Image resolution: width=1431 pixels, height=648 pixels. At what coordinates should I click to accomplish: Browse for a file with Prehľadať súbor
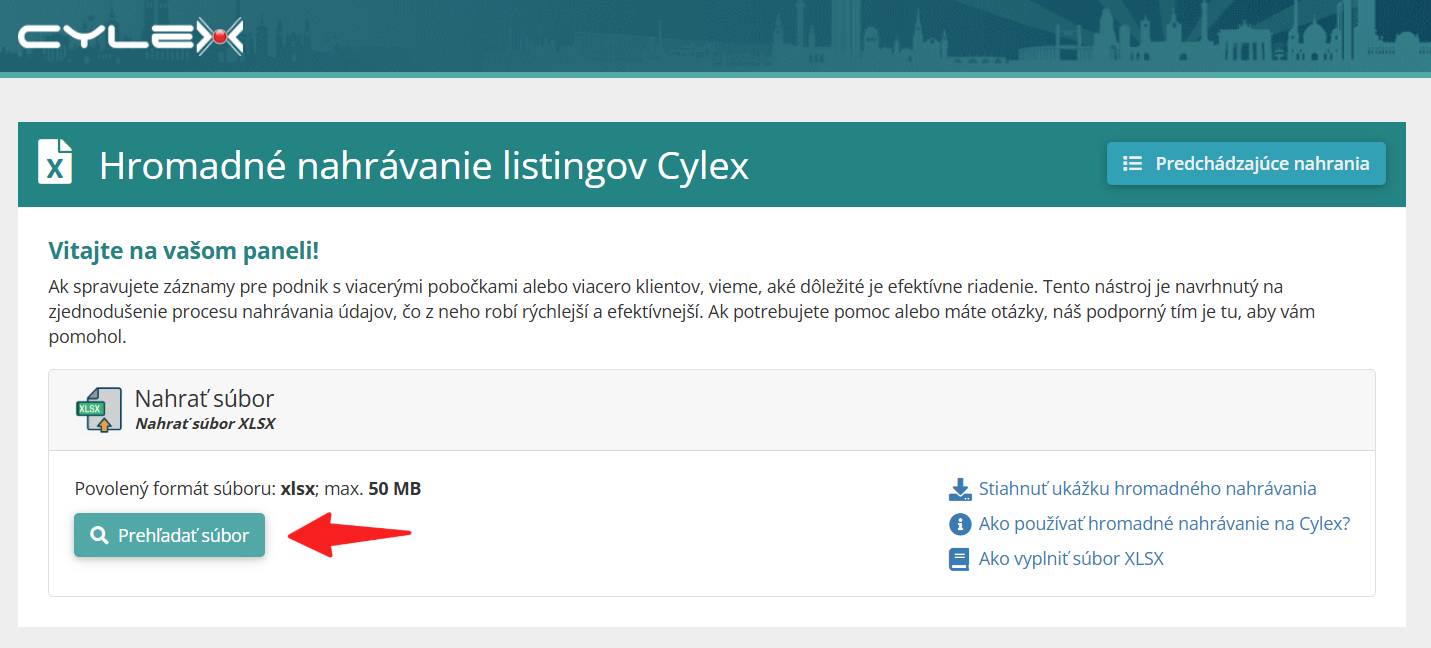click(x=169, y=535)
